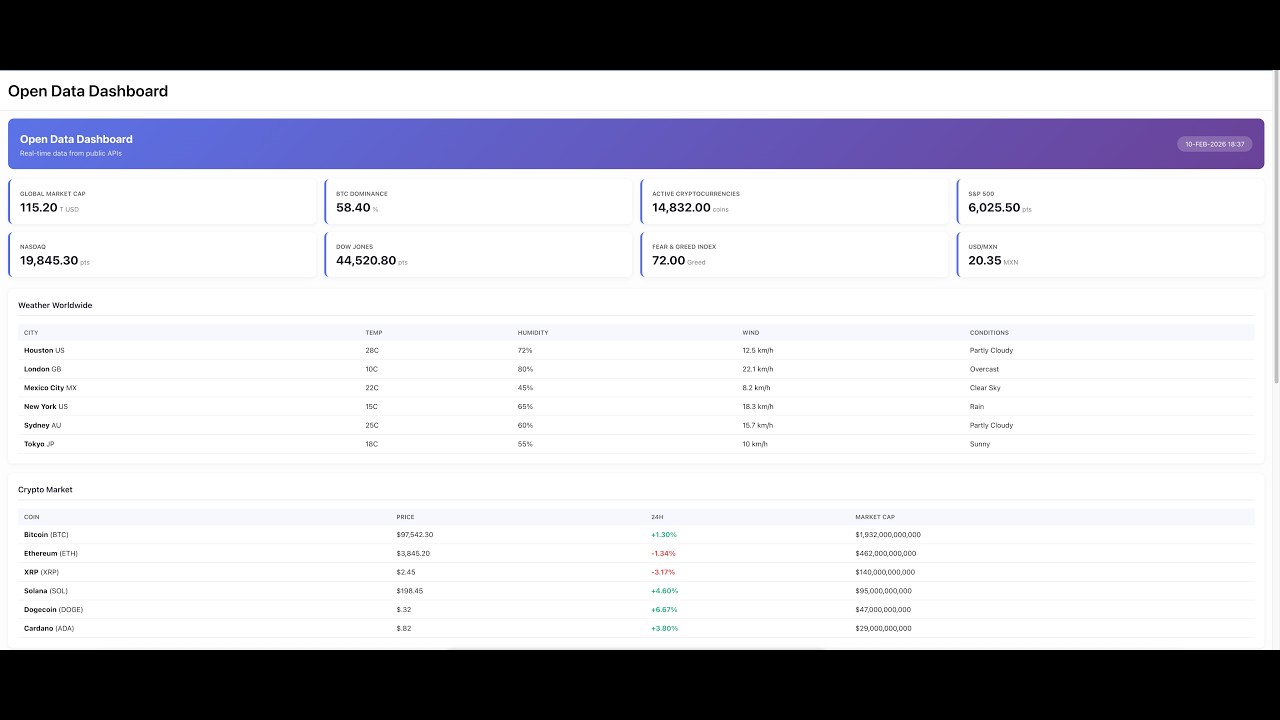Click the COIN column header

pyautogui.click(x=32, y=517)
